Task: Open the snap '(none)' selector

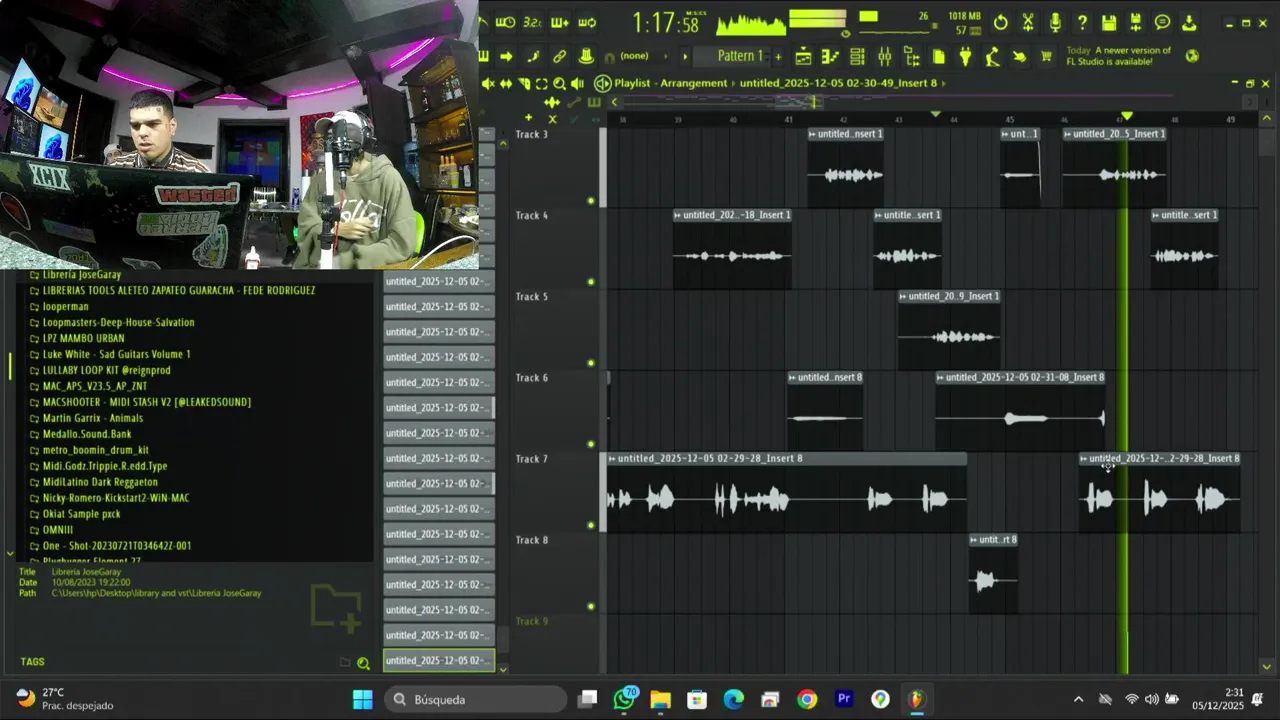Action: [x=637, y=56]
